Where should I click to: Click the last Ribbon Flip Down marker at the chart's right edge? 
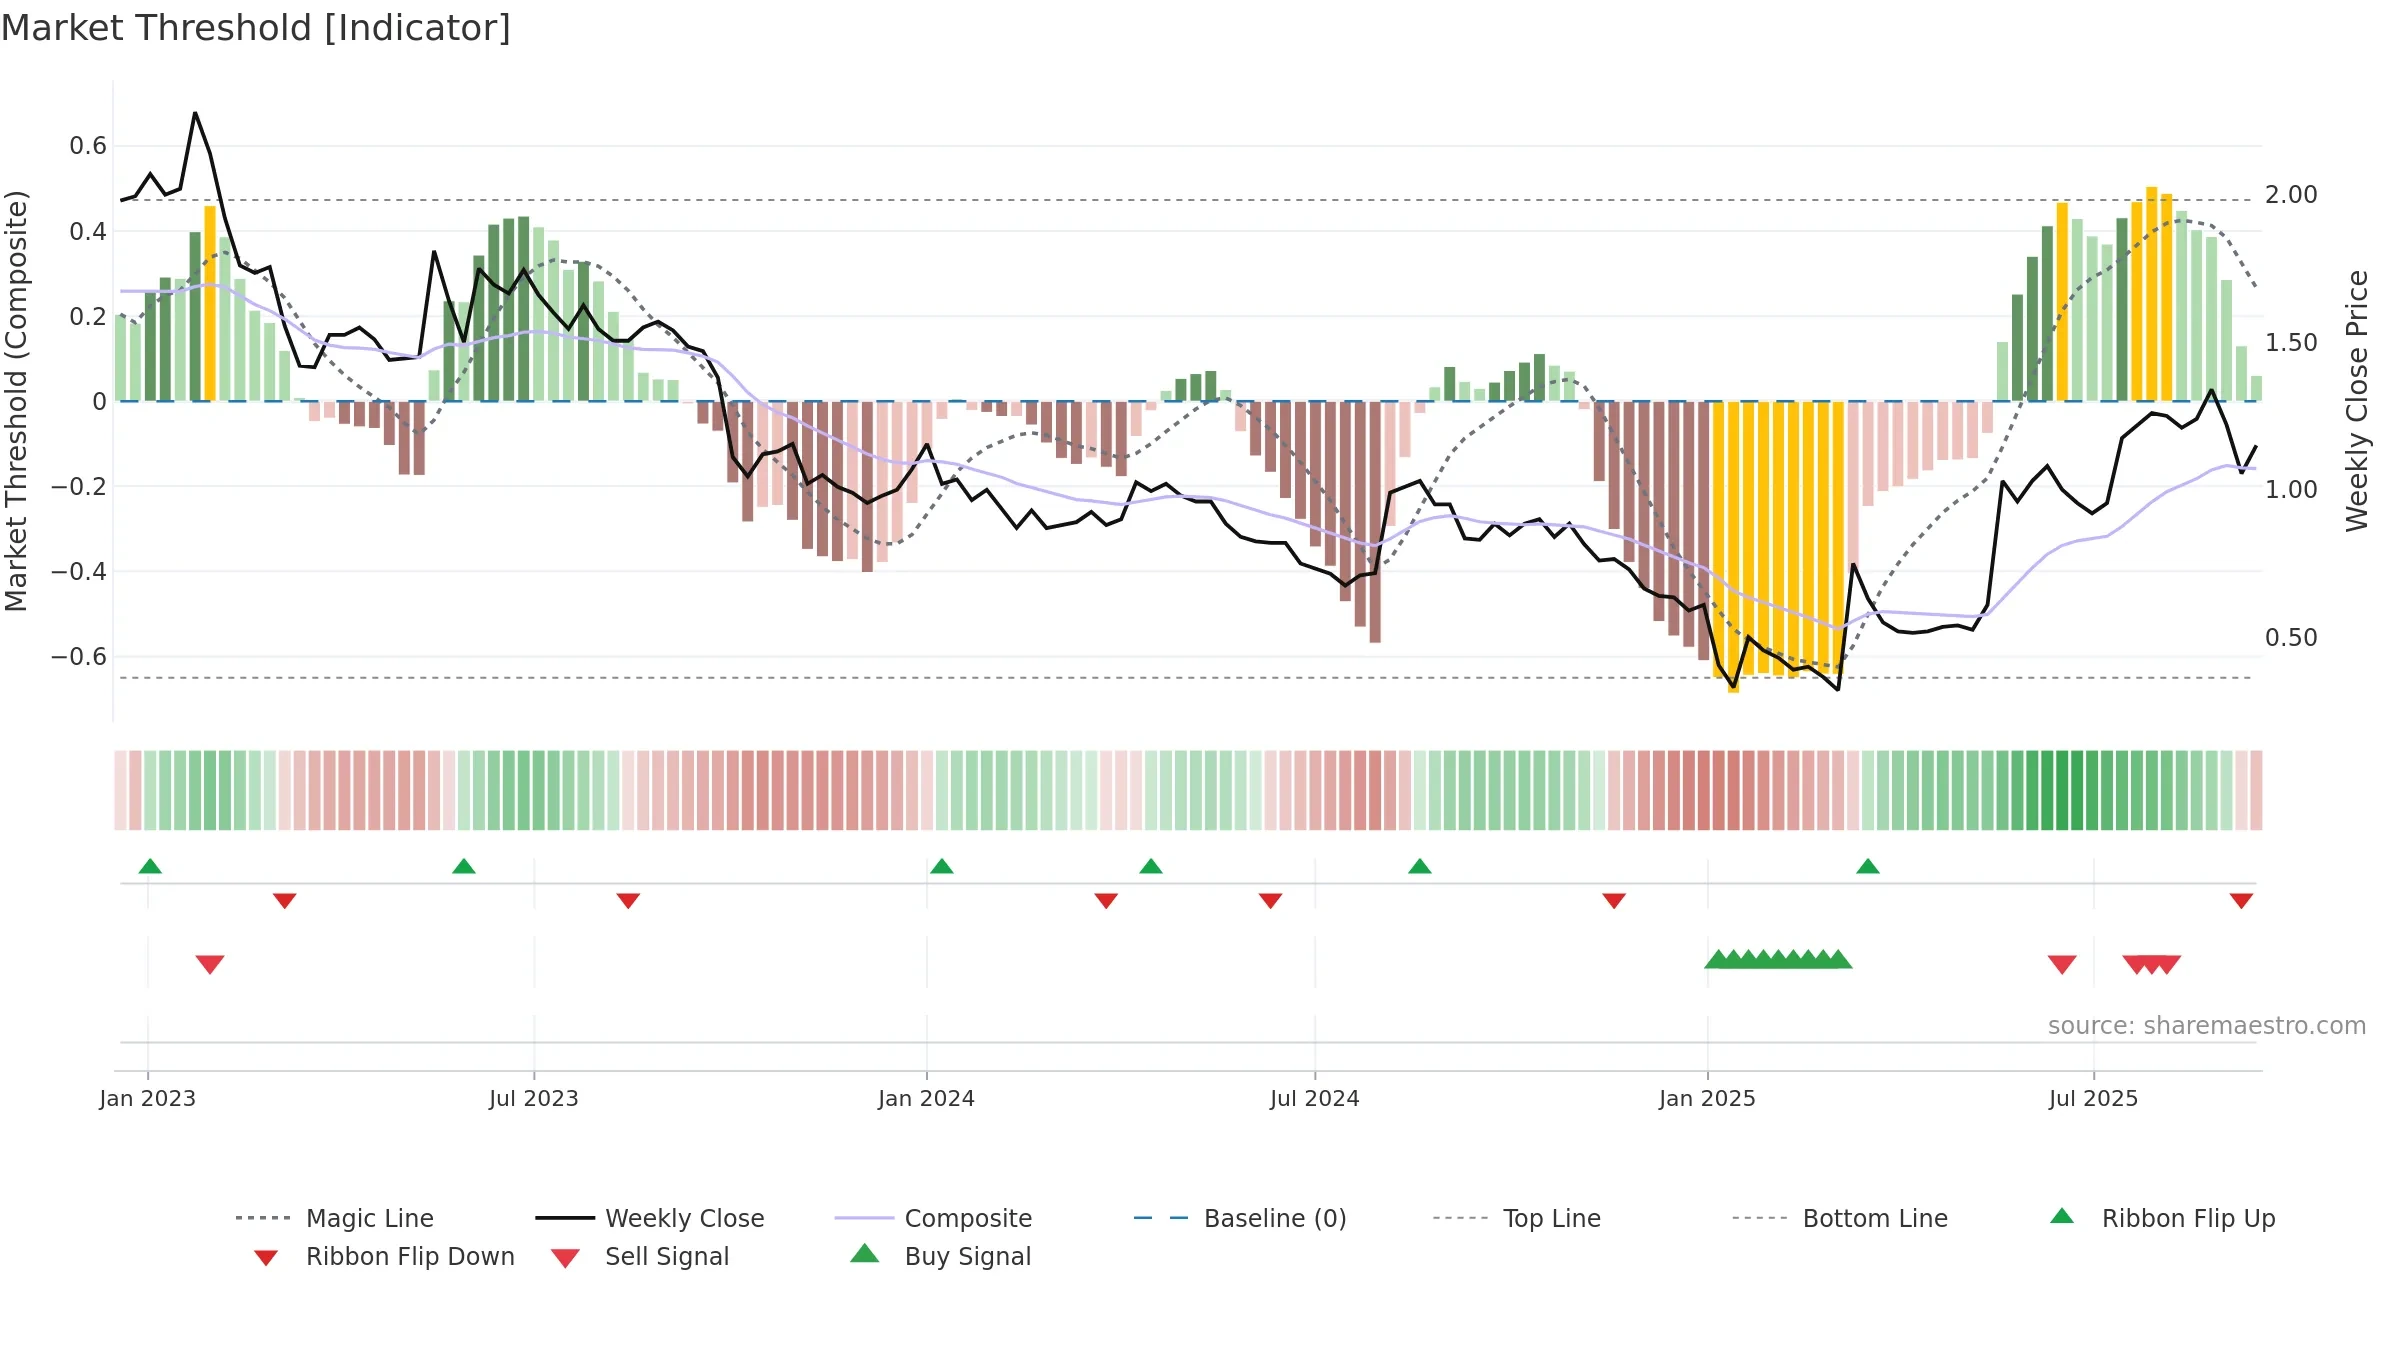click(2241, 901)
